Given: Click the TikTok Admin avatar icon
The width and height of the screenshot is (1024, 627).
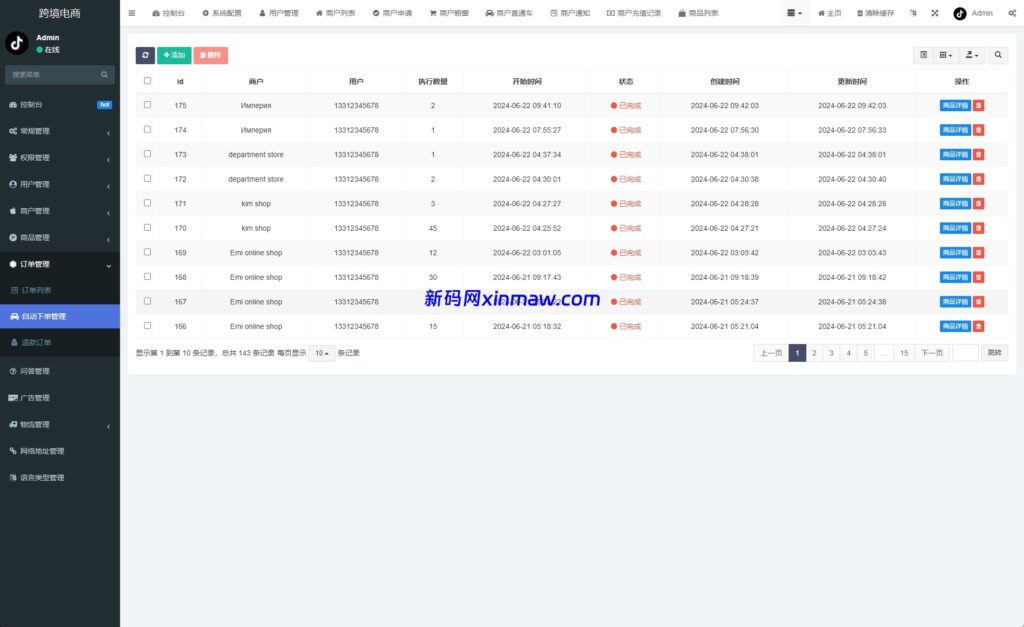Looking at the screenshot, I should [x=959, y=13].
